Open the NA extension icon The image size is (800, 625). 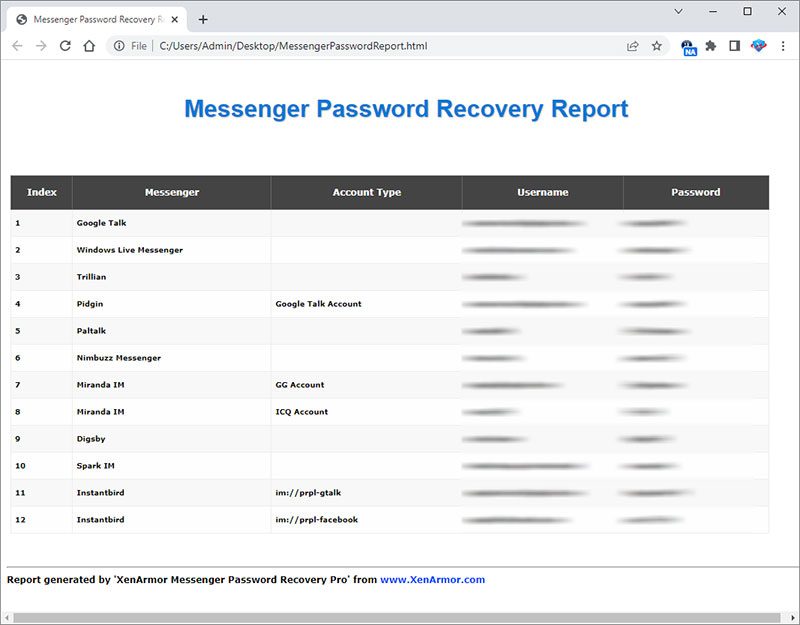(x=689, y=47)
